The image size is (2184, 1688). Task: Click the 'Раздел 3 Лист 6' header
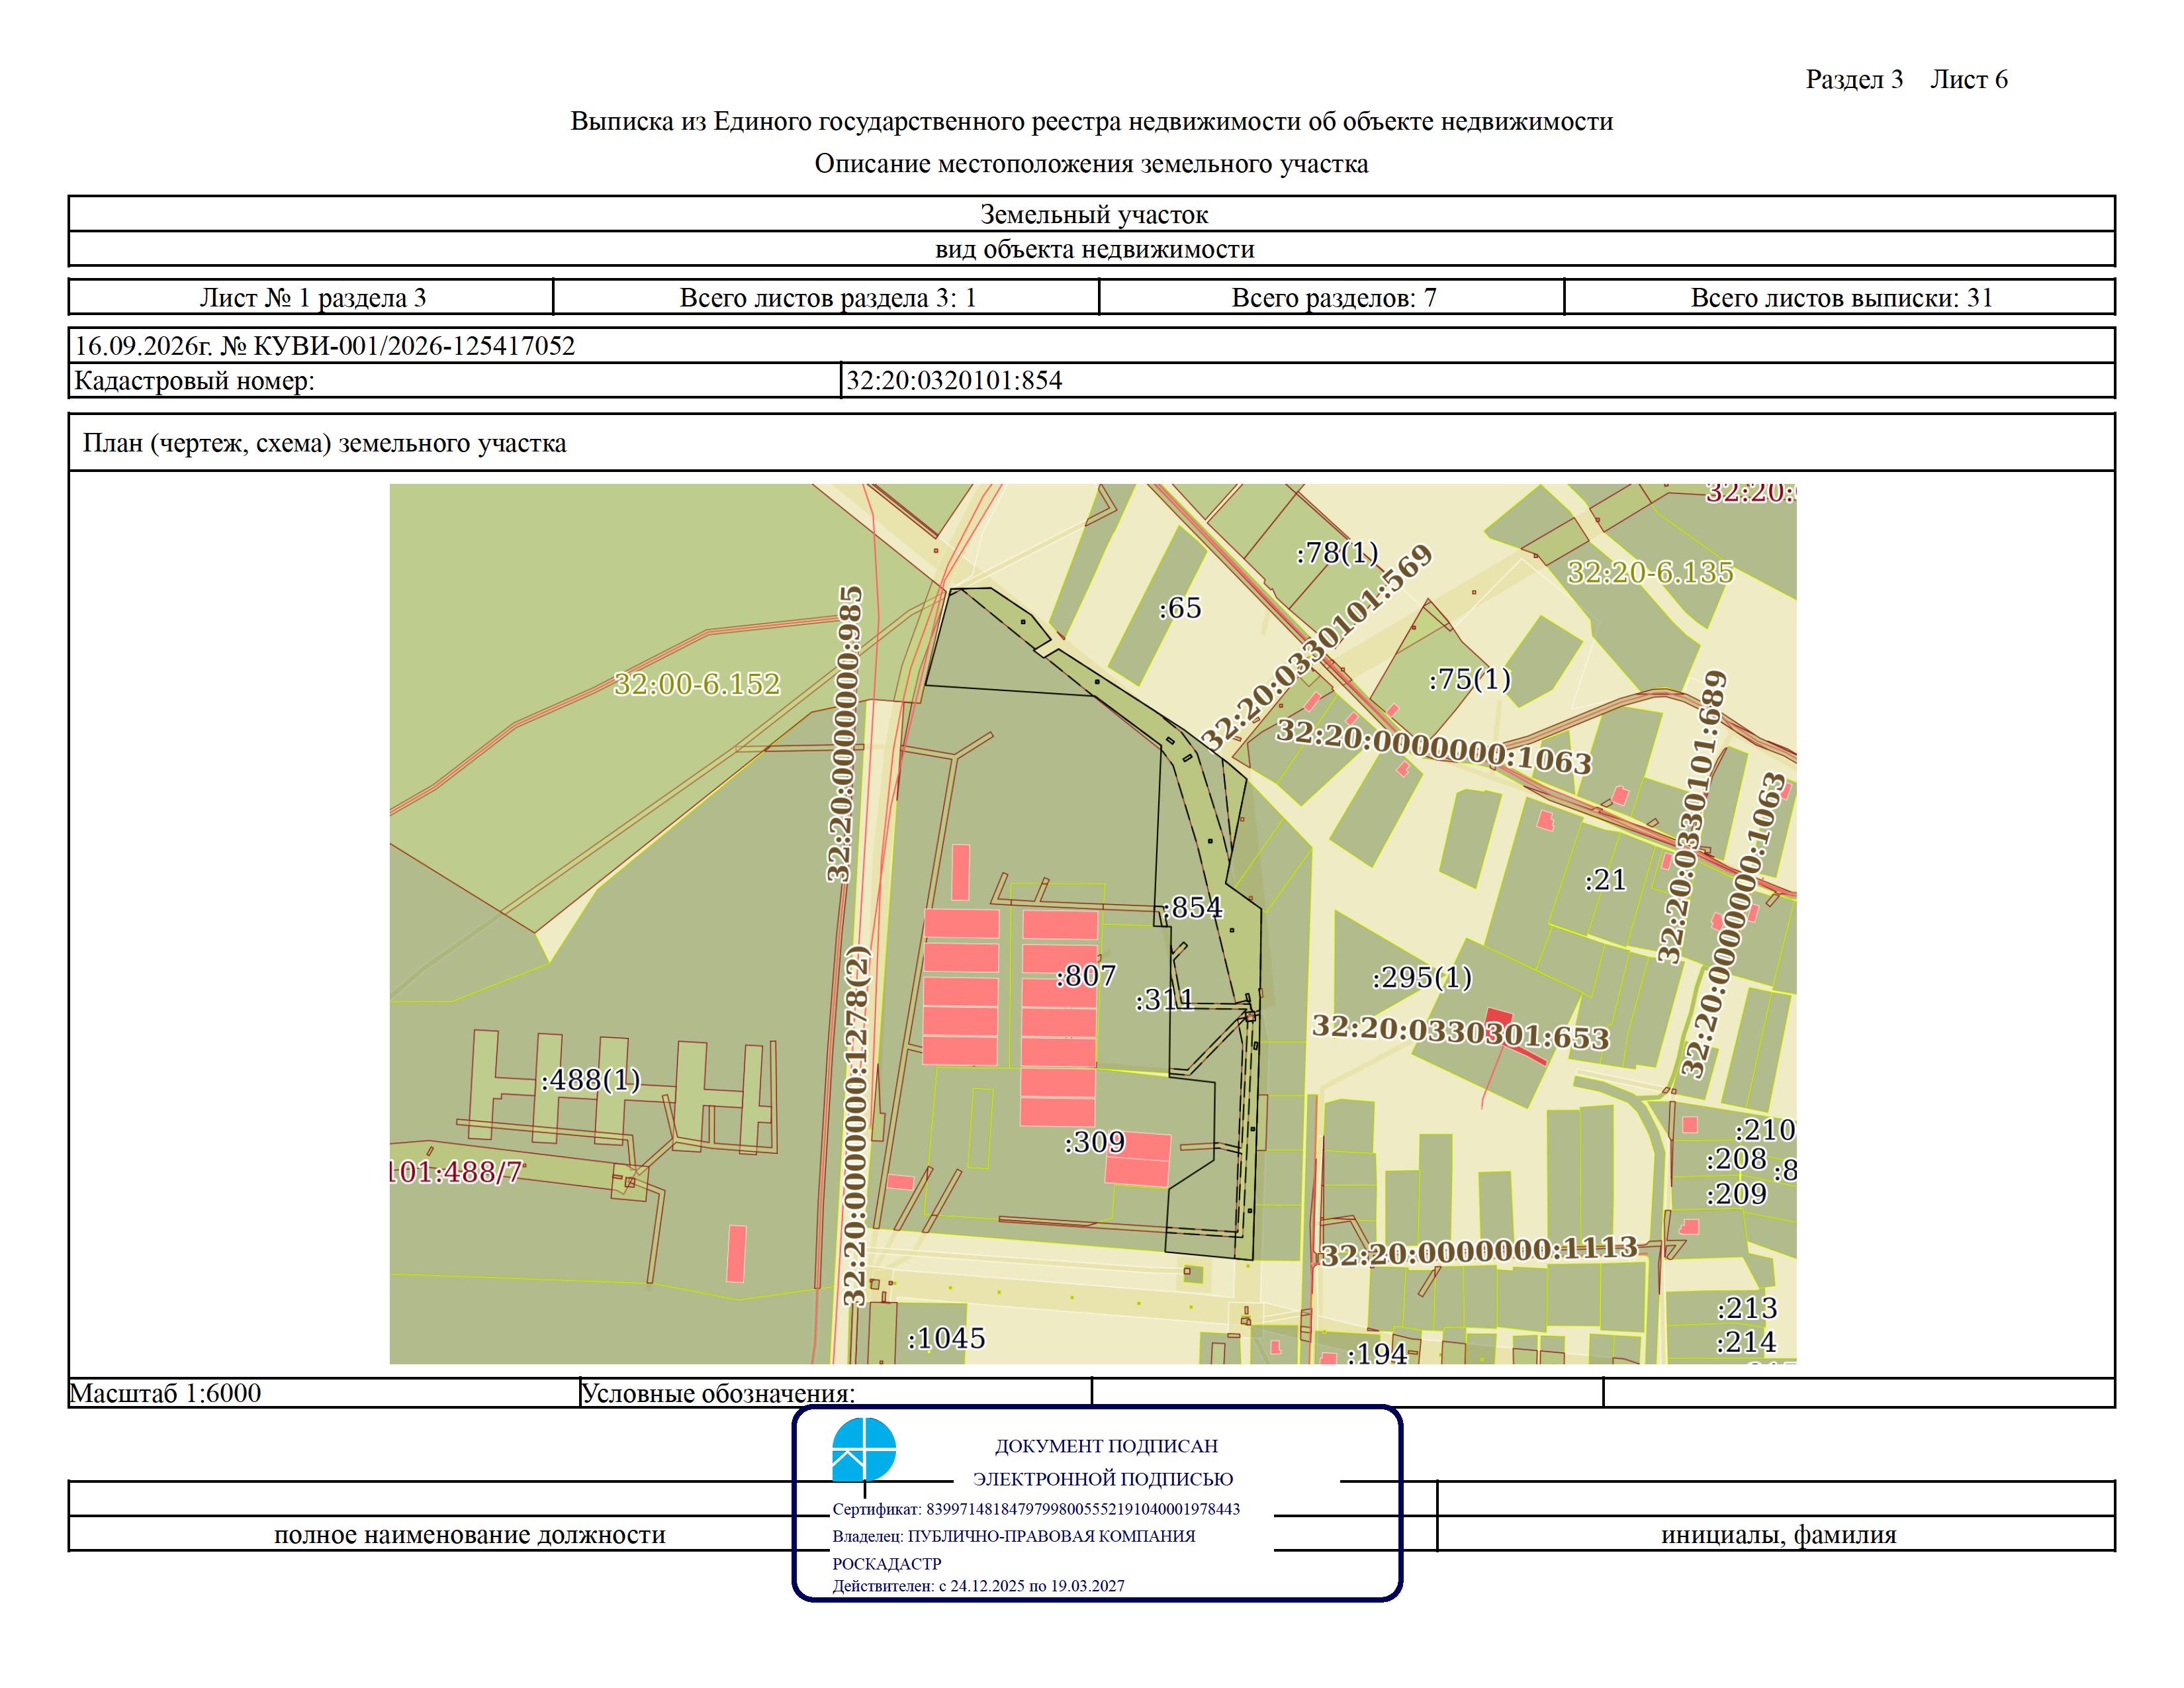click(1906, 80)
